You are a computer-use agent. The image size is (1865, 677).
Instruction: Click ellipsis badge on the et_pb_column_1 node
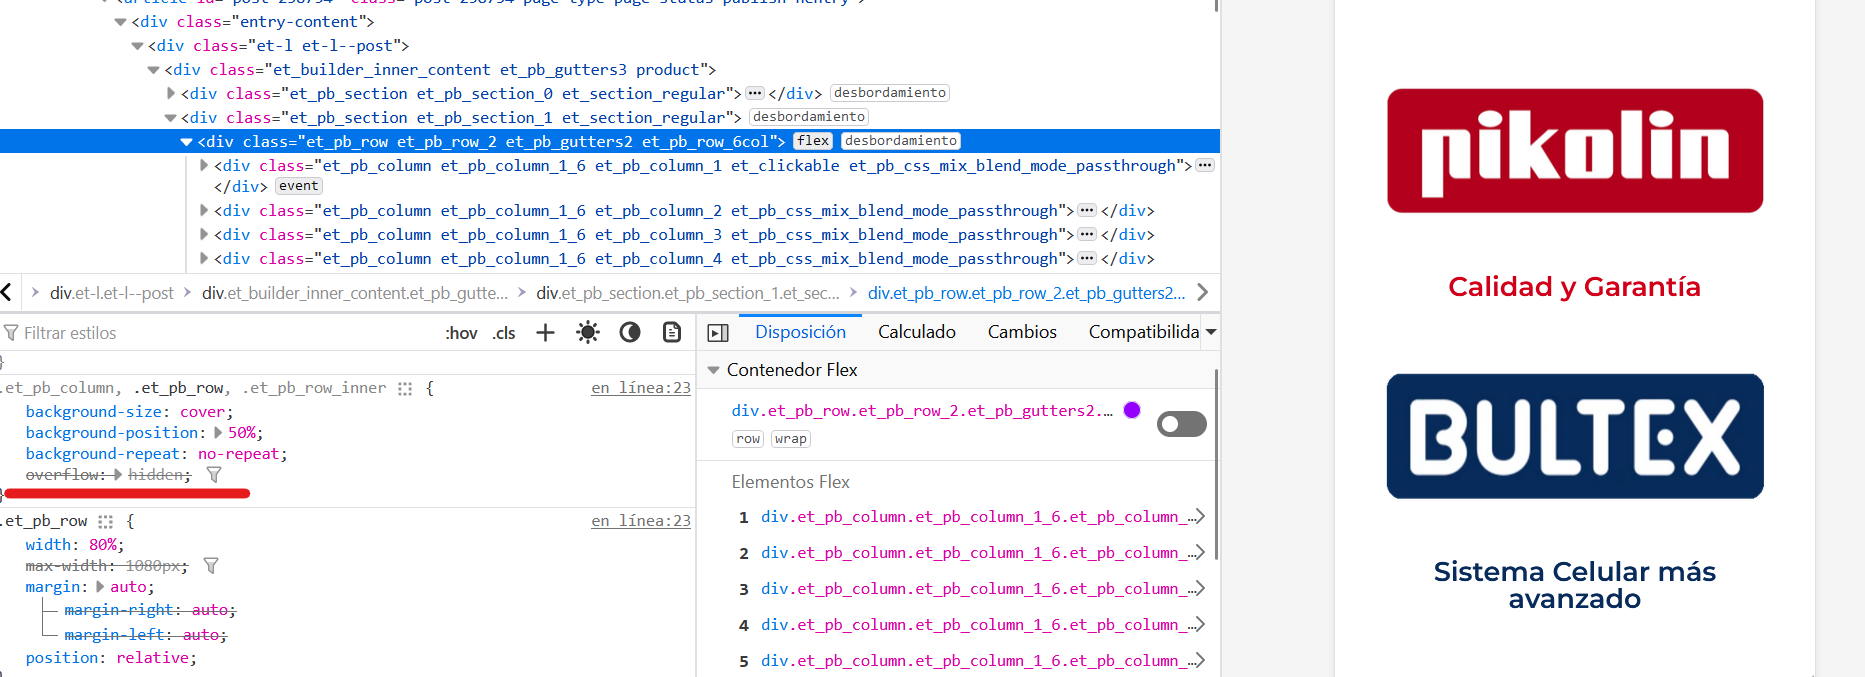pyautogui.click(x=1205, y=165)
